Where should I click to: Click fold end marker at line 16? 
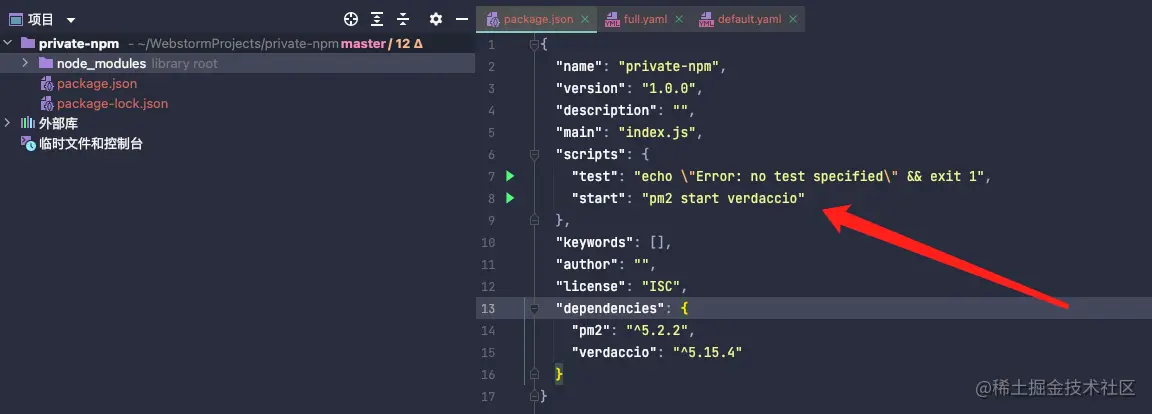(x=534, y=374)
